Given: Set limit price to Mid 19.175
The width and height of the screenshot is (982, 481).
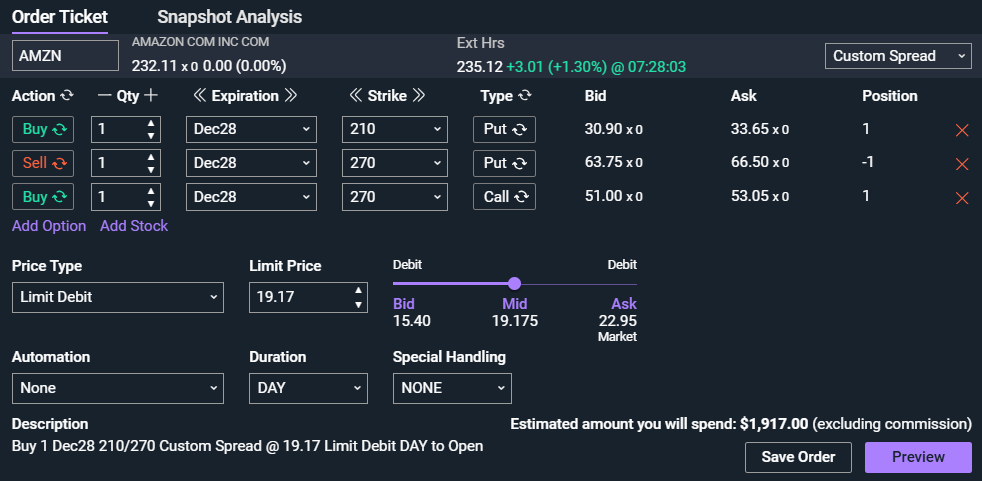Looking at the screenshot, I should (515, 313).
